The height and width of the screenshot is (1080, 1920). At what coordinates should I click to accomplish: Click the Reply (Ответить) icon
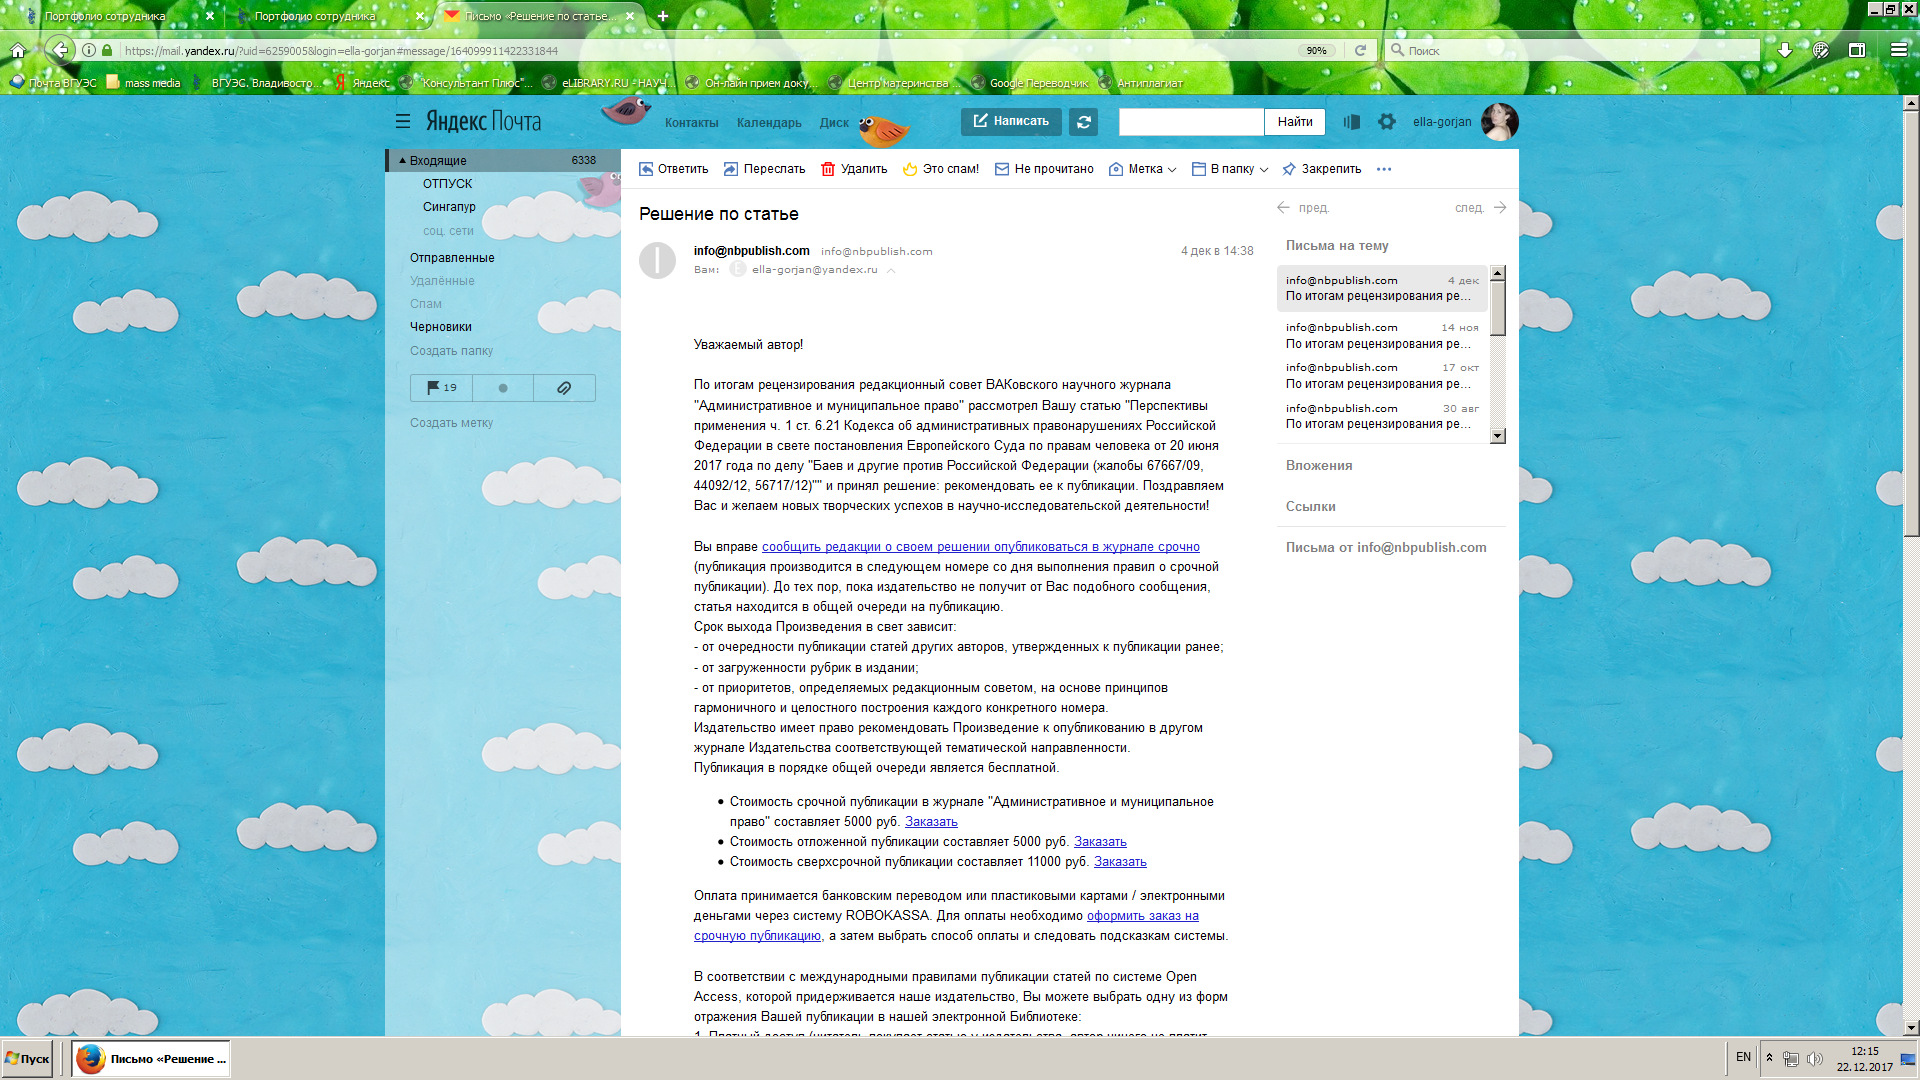647,169
